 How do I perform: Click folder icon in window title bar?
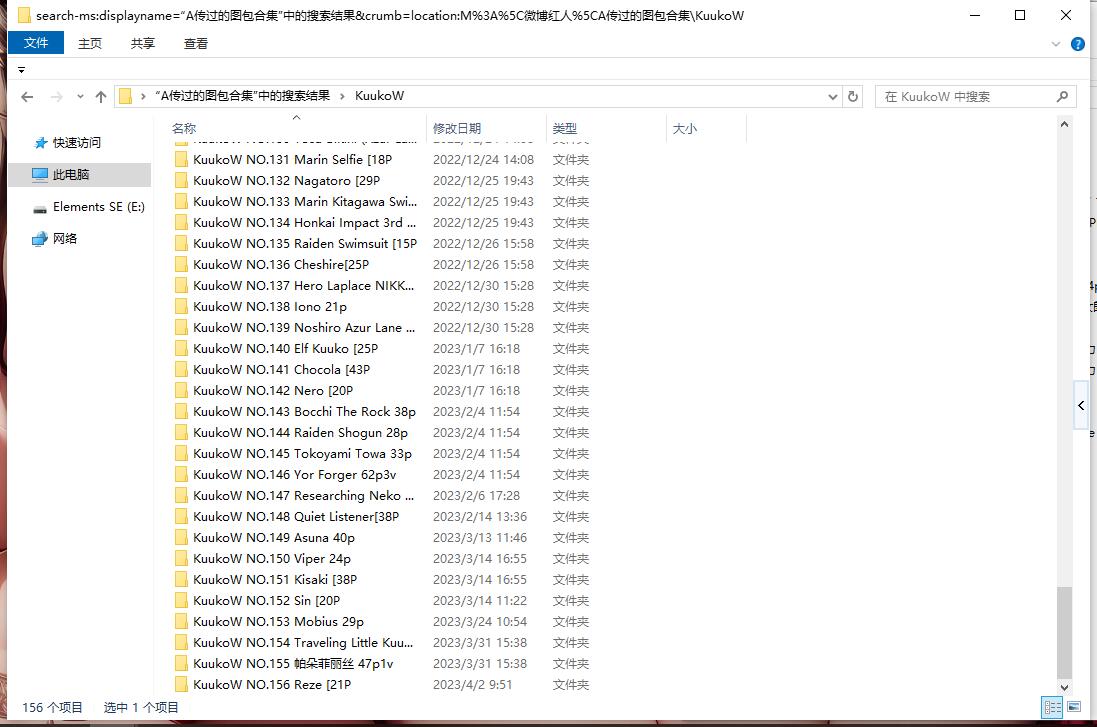24,15
